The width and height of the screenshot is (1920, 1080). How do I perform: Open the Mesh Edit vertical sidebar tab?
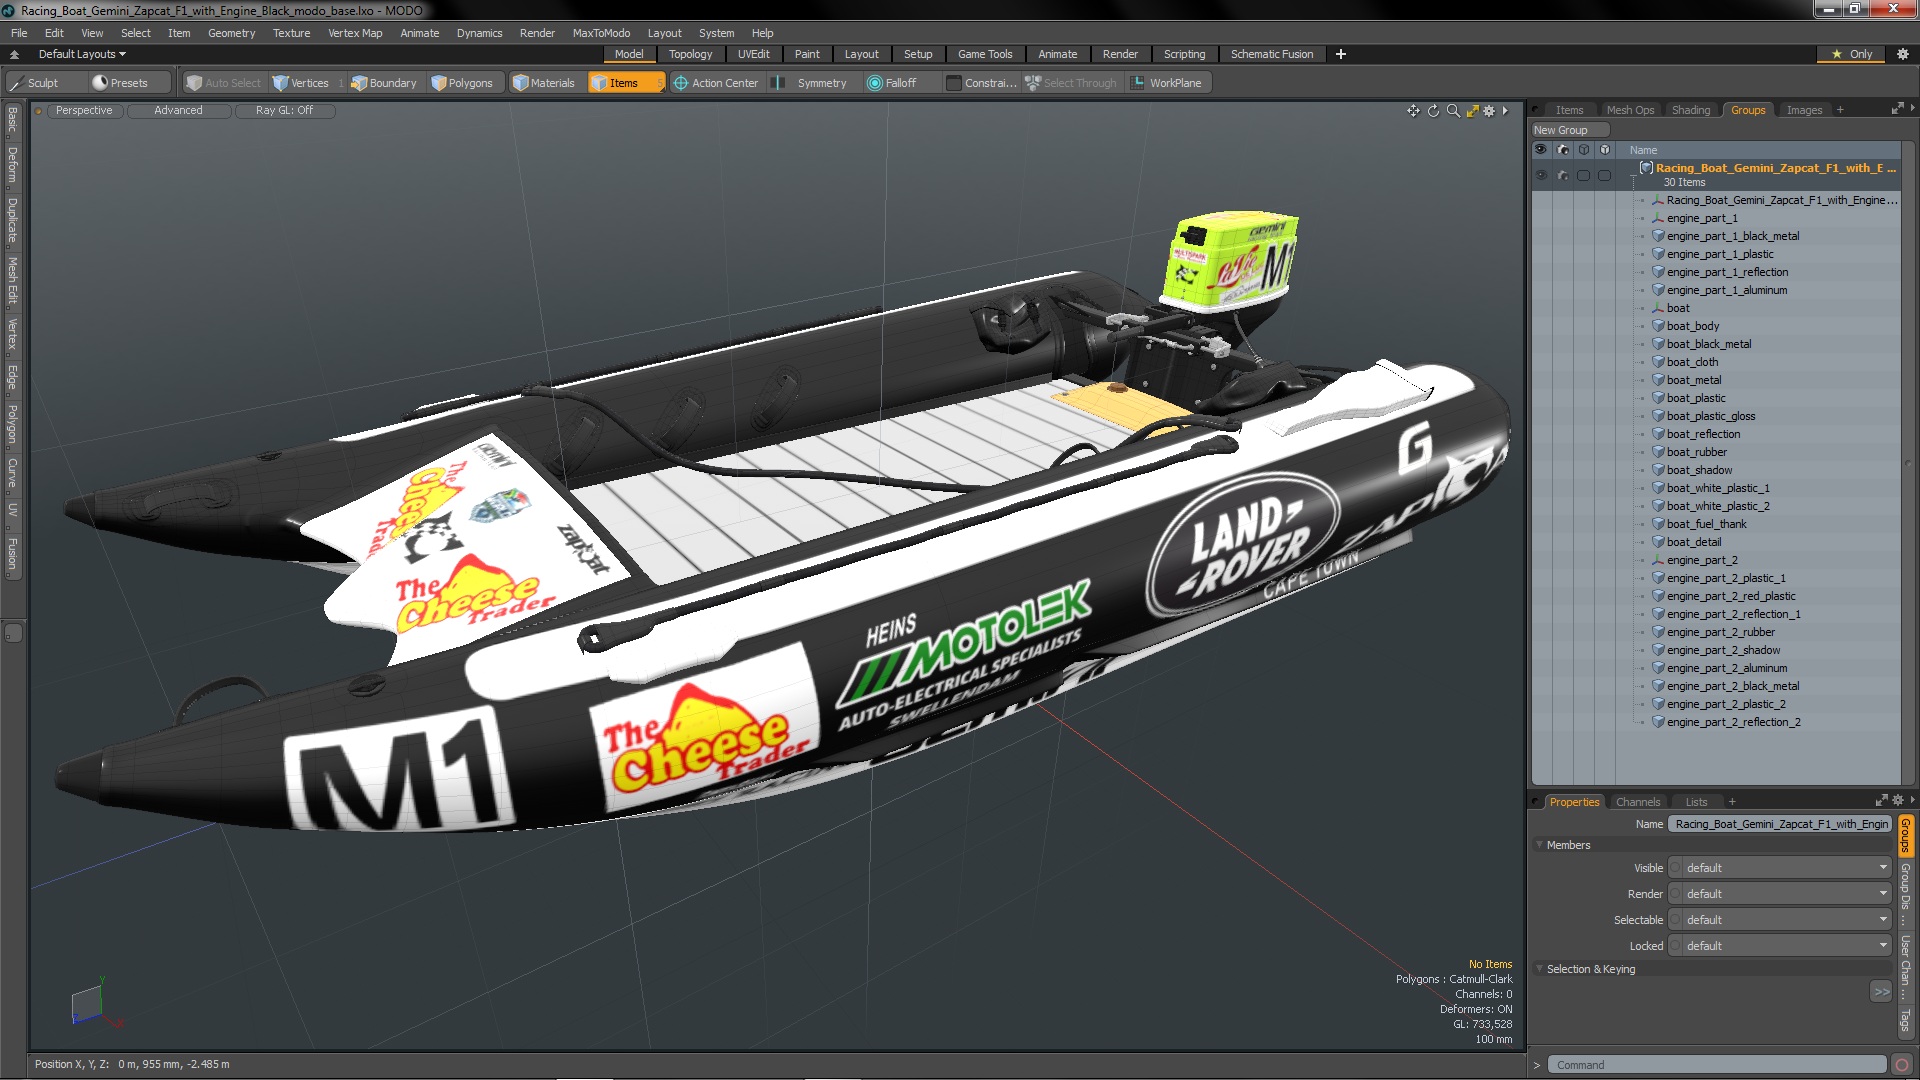(12, 281)
